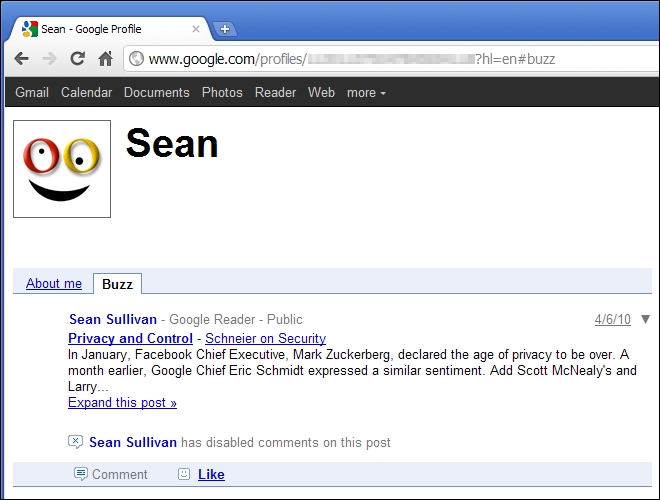Click the Comment bubble icon
The width and height of the screenshot is (660, 500).
80,474
